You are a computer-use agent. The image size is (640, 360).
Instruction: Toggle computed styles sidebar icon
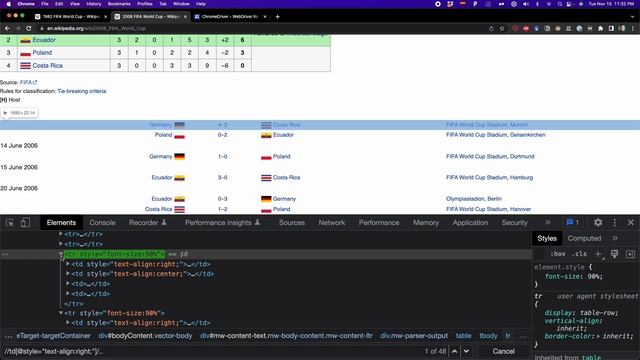coord(631,254)
